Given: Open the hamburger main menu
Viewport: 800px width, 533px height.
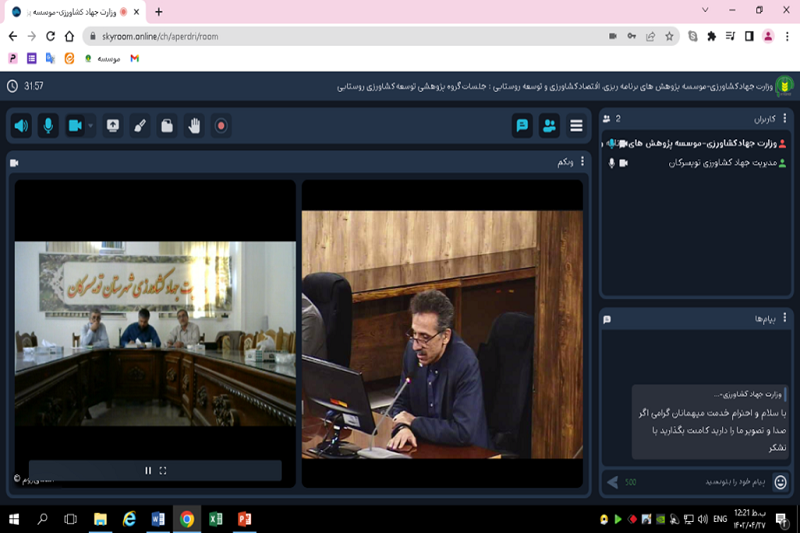Looking at the screenshot, I should 576,126.
